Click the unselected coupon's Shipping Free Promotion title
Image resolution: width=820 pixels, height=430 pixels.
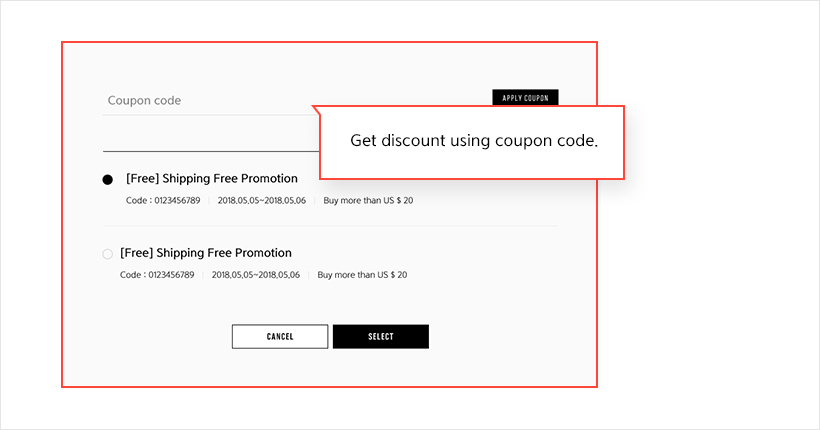click(x=206, y=253)
